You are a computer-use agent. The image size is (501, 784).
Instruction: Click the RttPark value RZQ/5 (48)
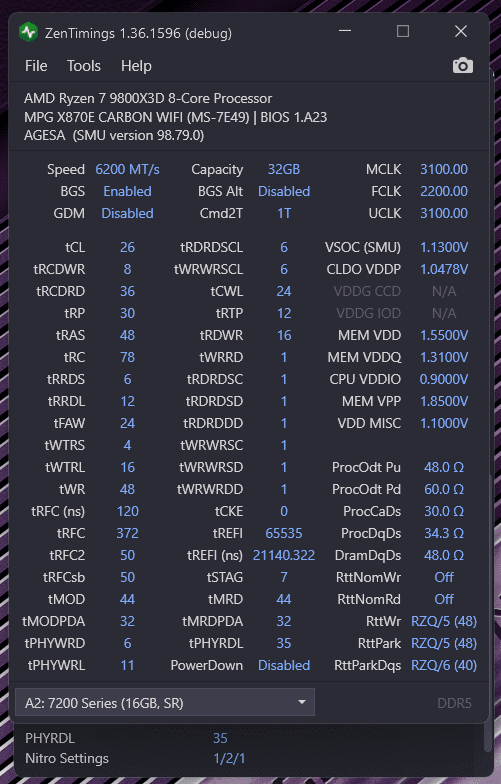tap(444, 644)
